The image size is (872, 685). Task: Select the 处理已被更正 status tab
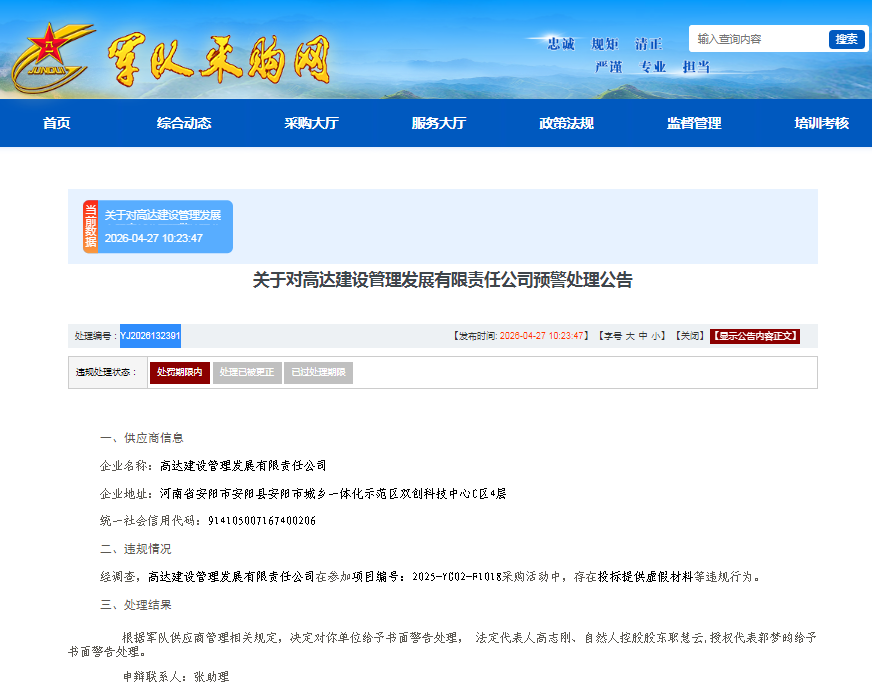click(x=246, y=372)
